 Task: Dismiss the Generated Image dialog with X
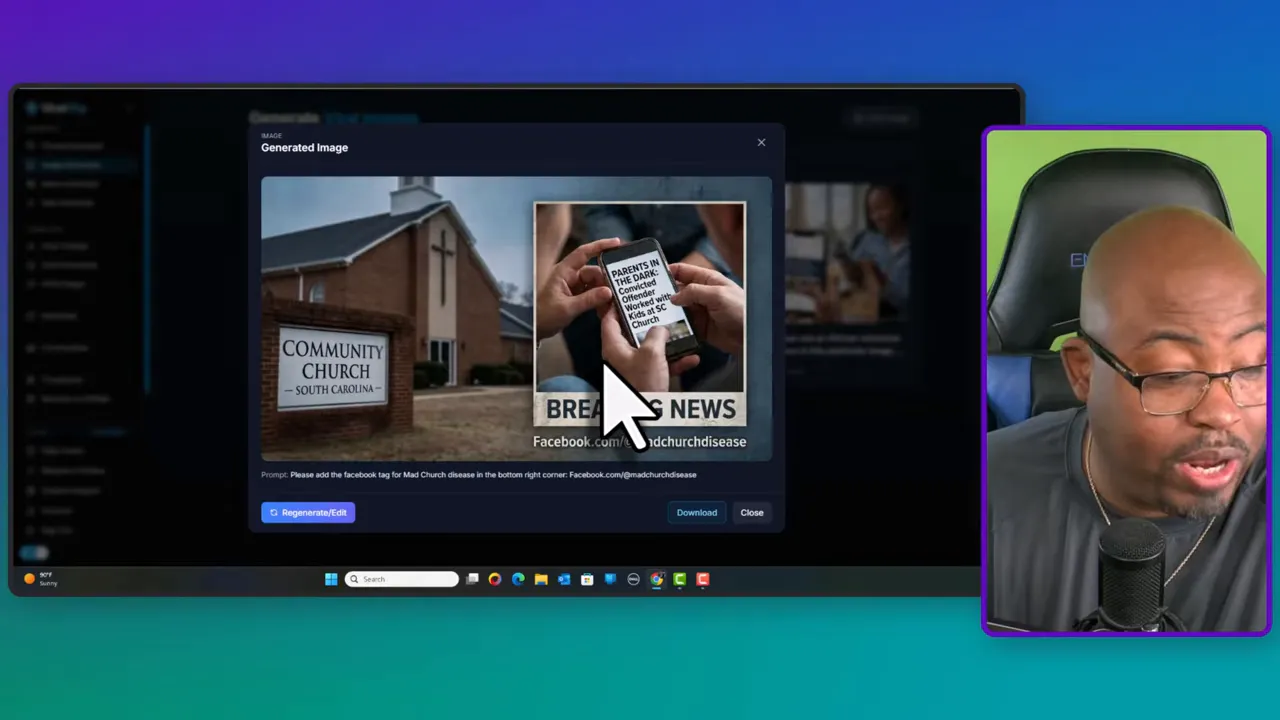point(761,142)
